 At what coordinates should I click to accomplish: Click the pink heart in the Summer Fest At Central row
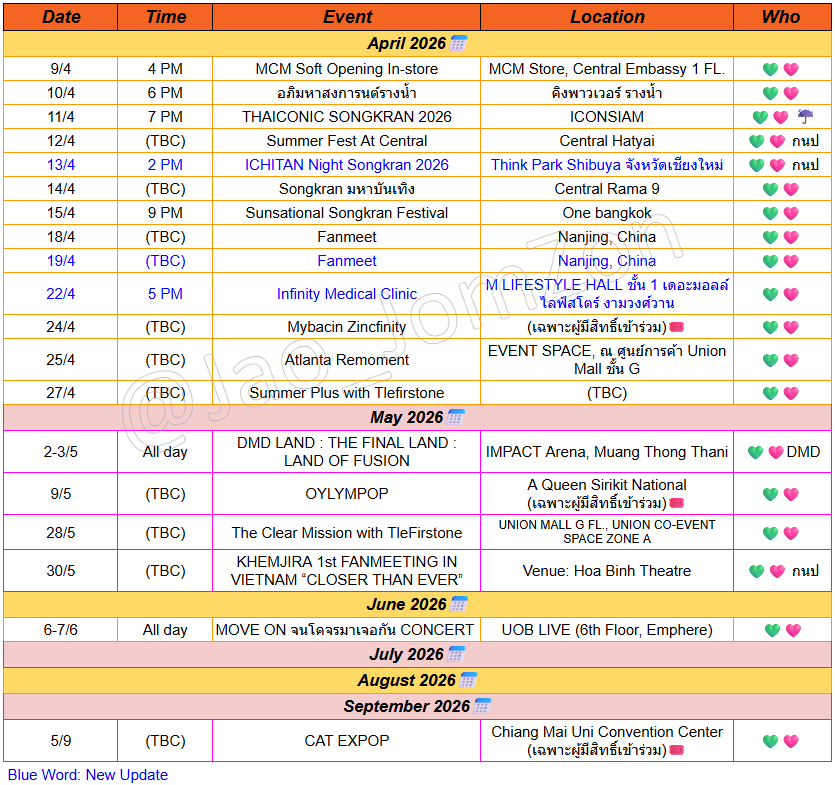[x=777, y=141]
